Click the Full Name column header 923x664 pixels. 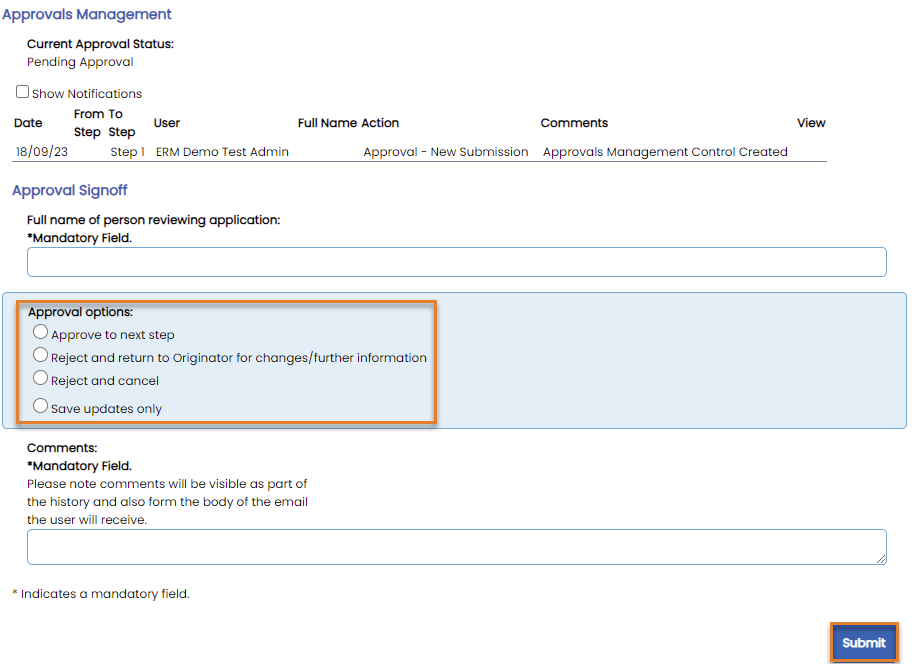coord(327,123)
